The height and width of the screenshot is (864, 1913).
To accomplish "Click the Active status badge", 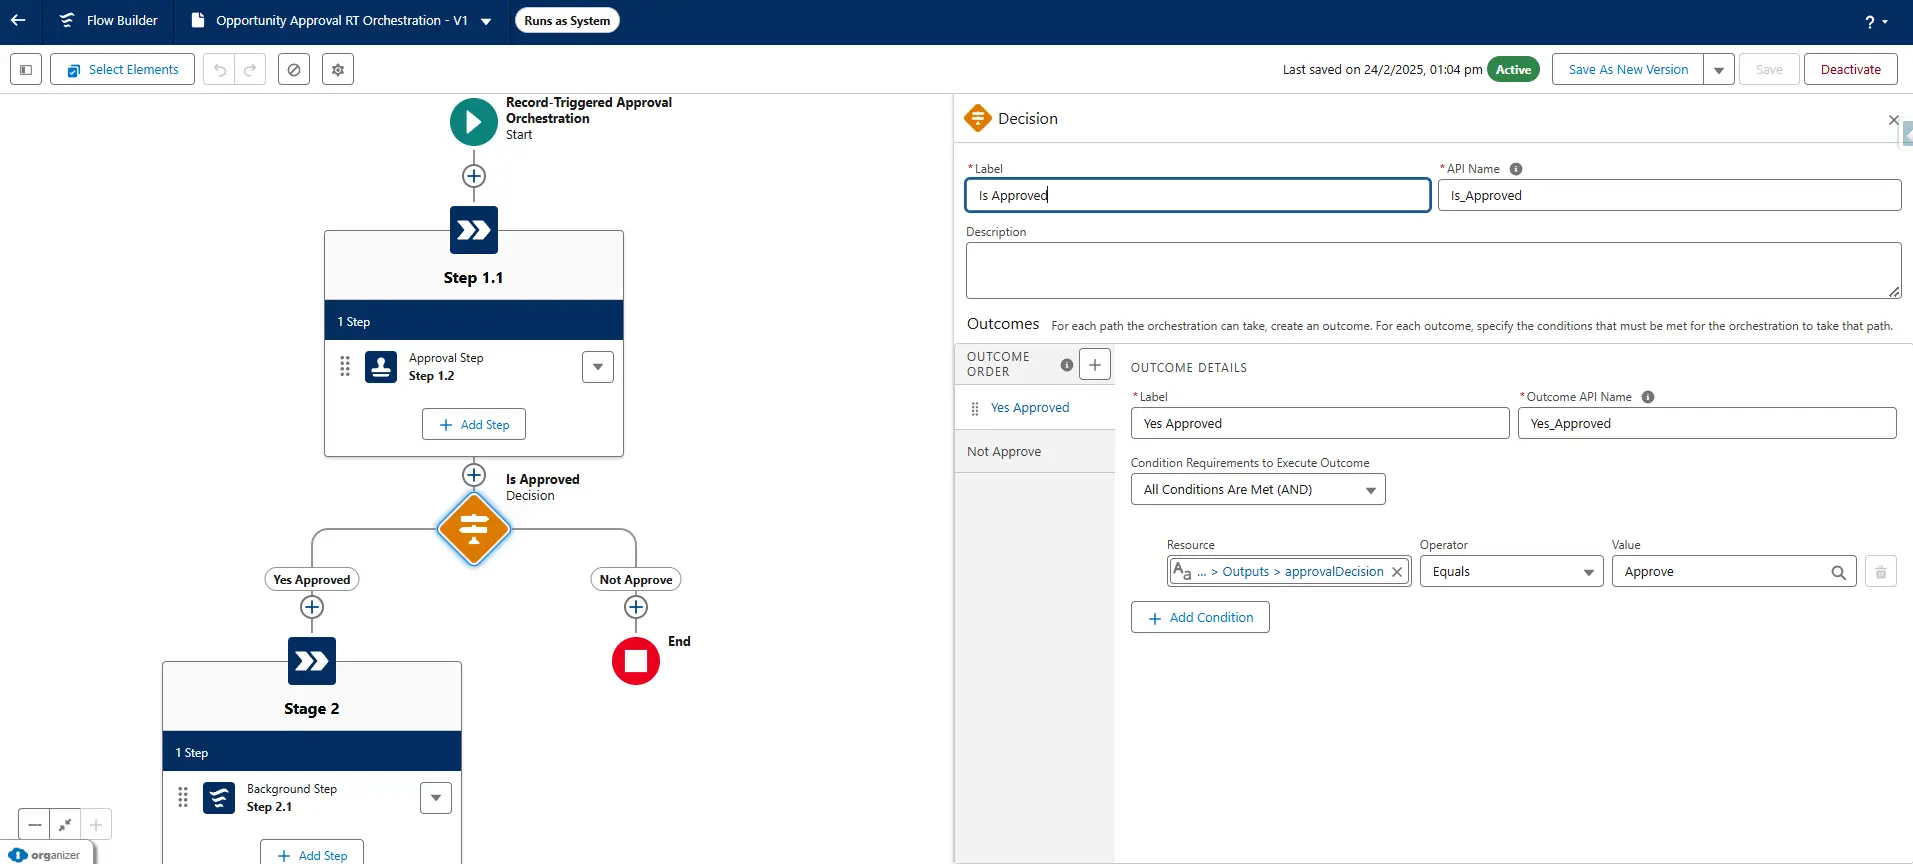I will pos(1513,70).
